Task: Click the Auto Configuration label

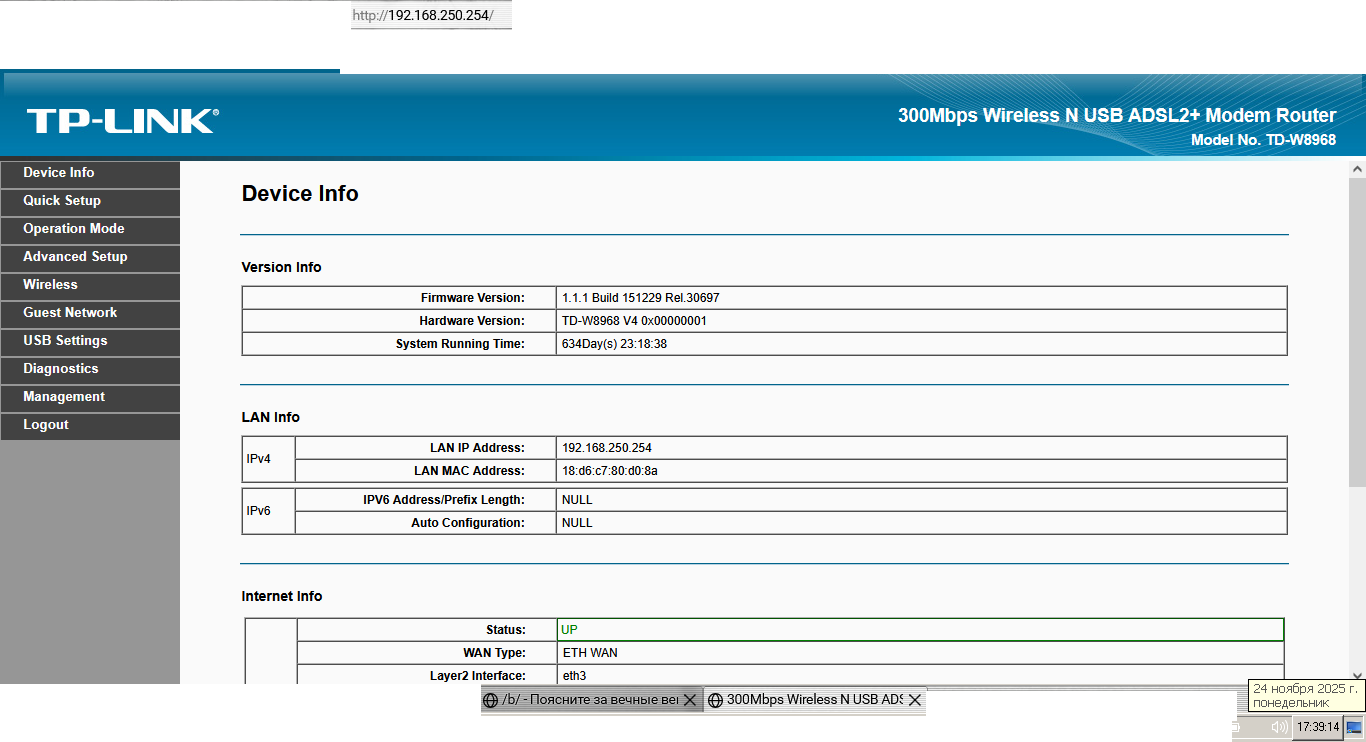Action: pyautogui.click(x=468, y=523)
